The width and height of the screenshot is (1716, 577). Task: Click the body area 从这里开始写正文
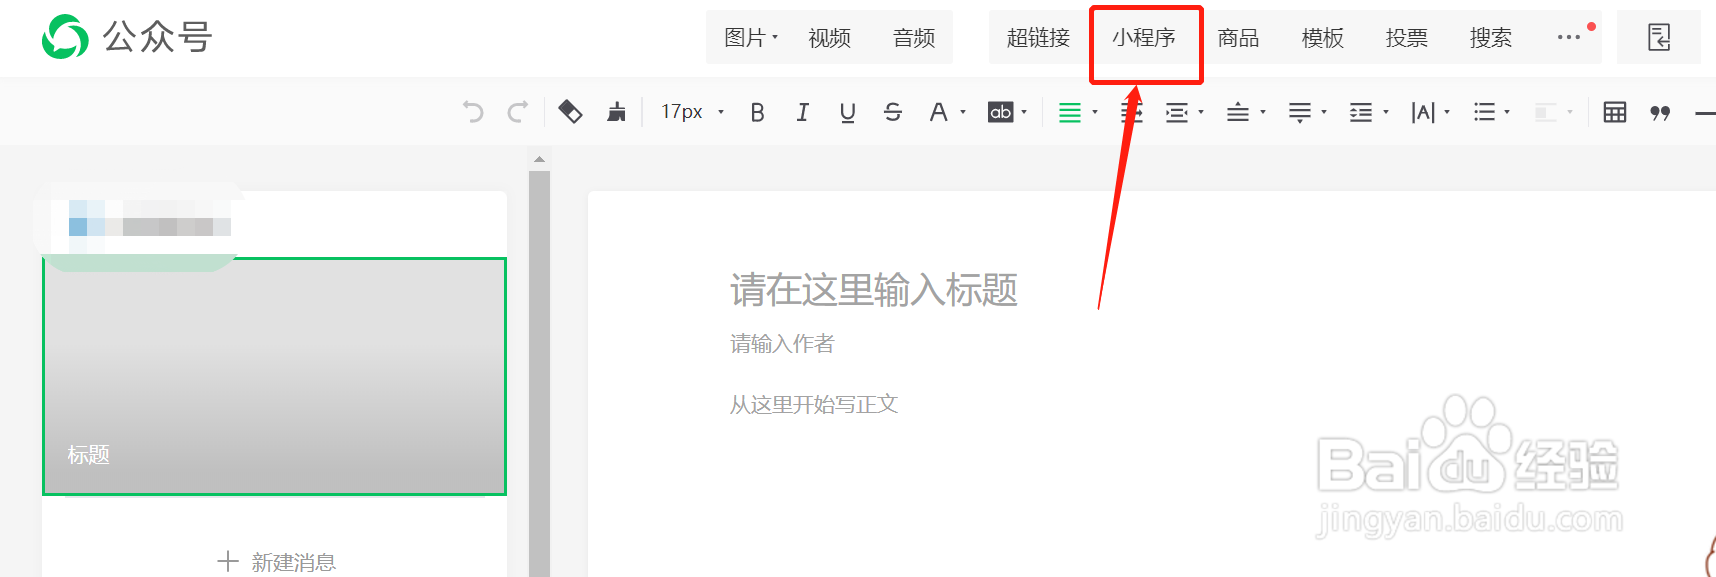pyautogui.click(x=814, y=404)
